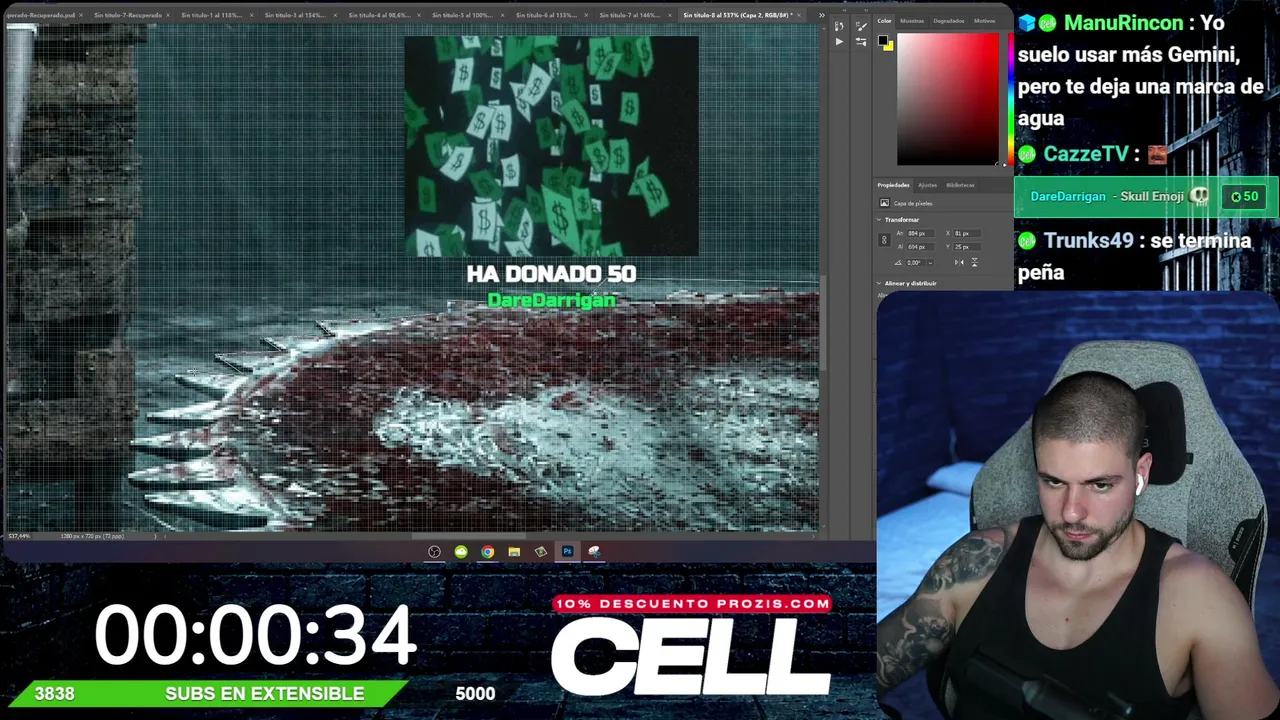Switch to the Propiedades tab

894,185
